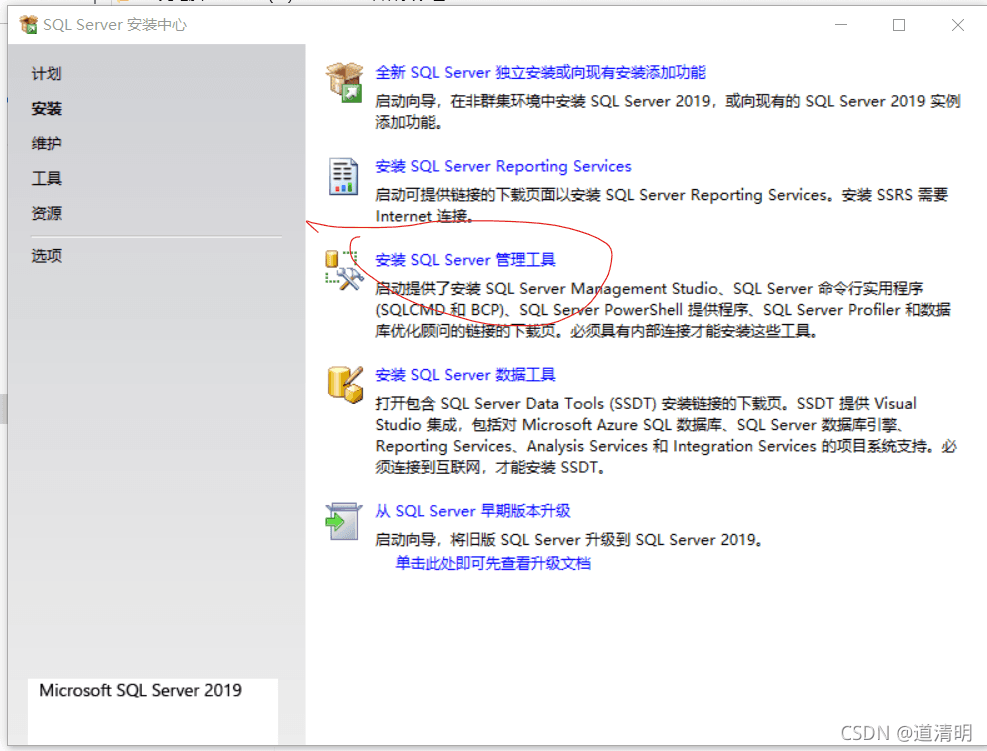Screen dimensions: 987x751
Task: Click the SQL Server data tools icon
Action: tap(345, 385)
